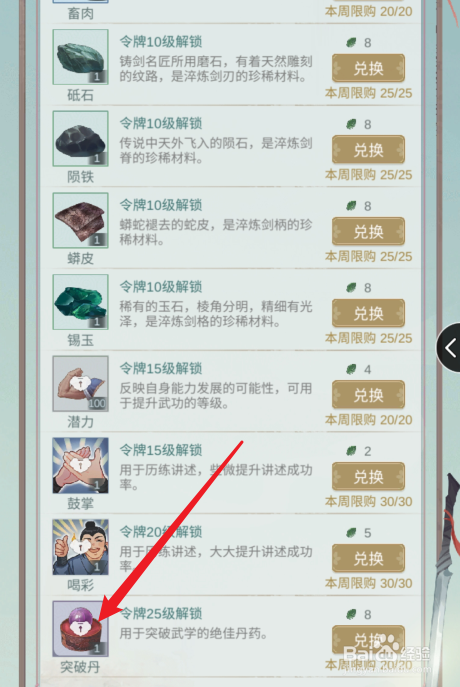
Task: Redeem 潜力 with the 兑换 button
Action: pos(368,395)
